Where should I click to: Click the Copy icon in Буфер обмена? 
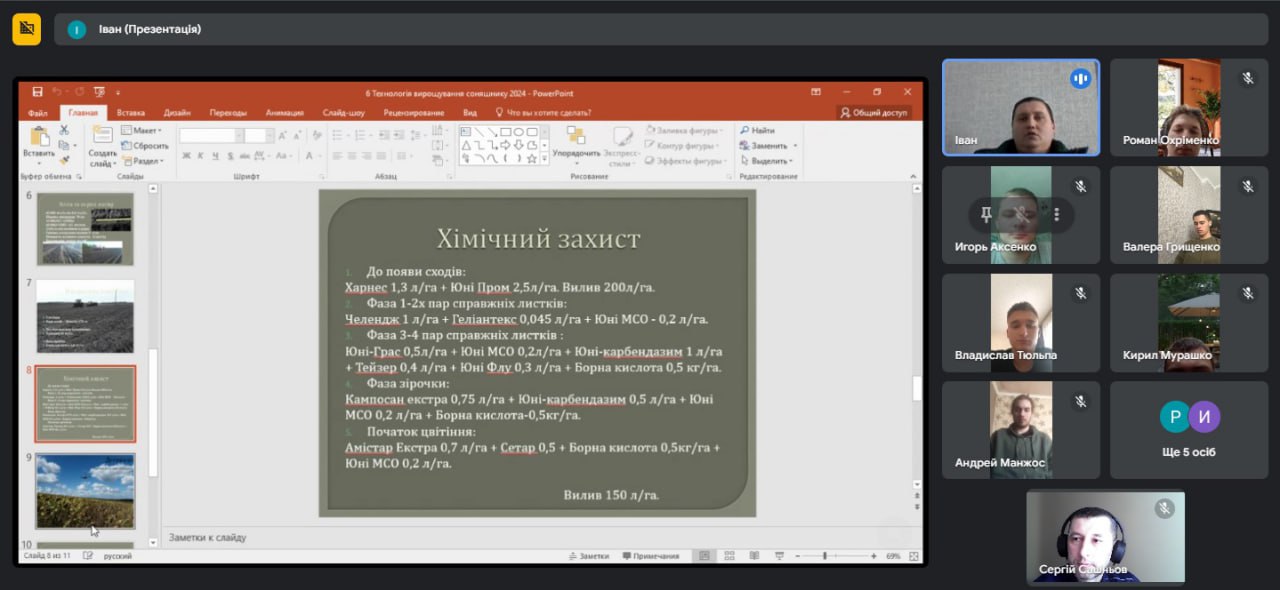point(65,145)
